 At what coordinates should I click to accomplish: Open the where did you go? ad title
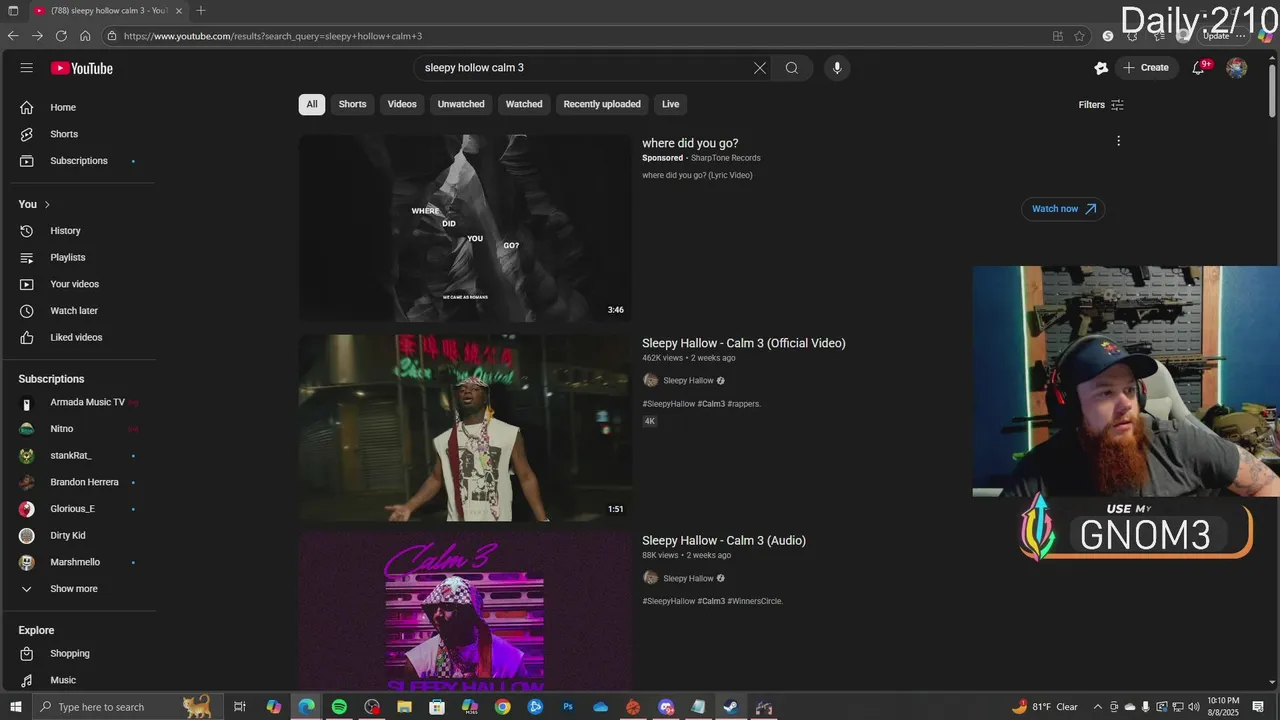690,143
